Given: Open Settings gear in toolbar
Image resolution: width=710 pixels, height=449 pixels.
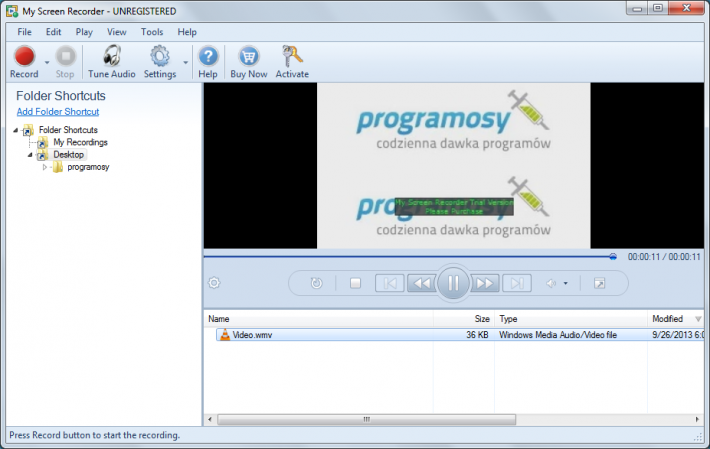Looking at the screenshot, I should click(x=160, y=62).
